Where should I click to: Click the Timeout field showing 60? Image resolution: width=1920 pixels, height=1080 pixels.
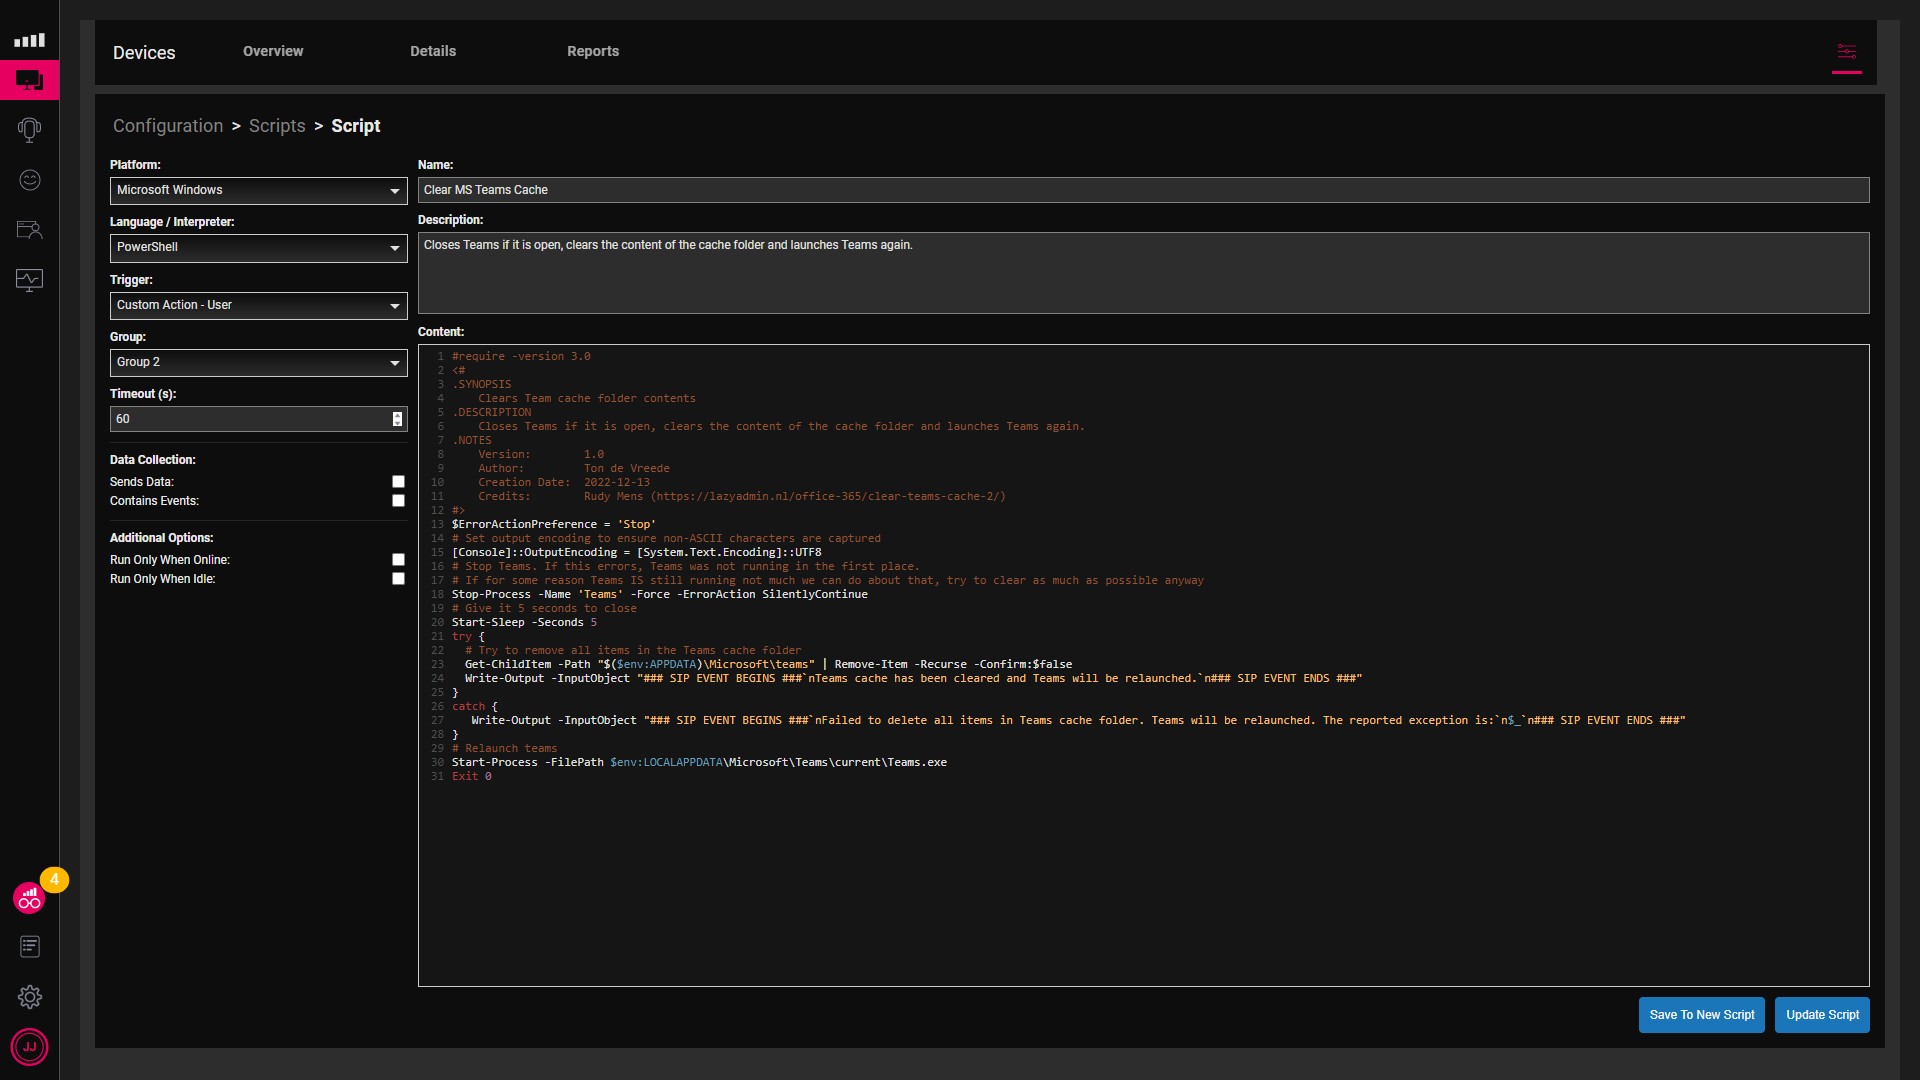pos(258,419)
